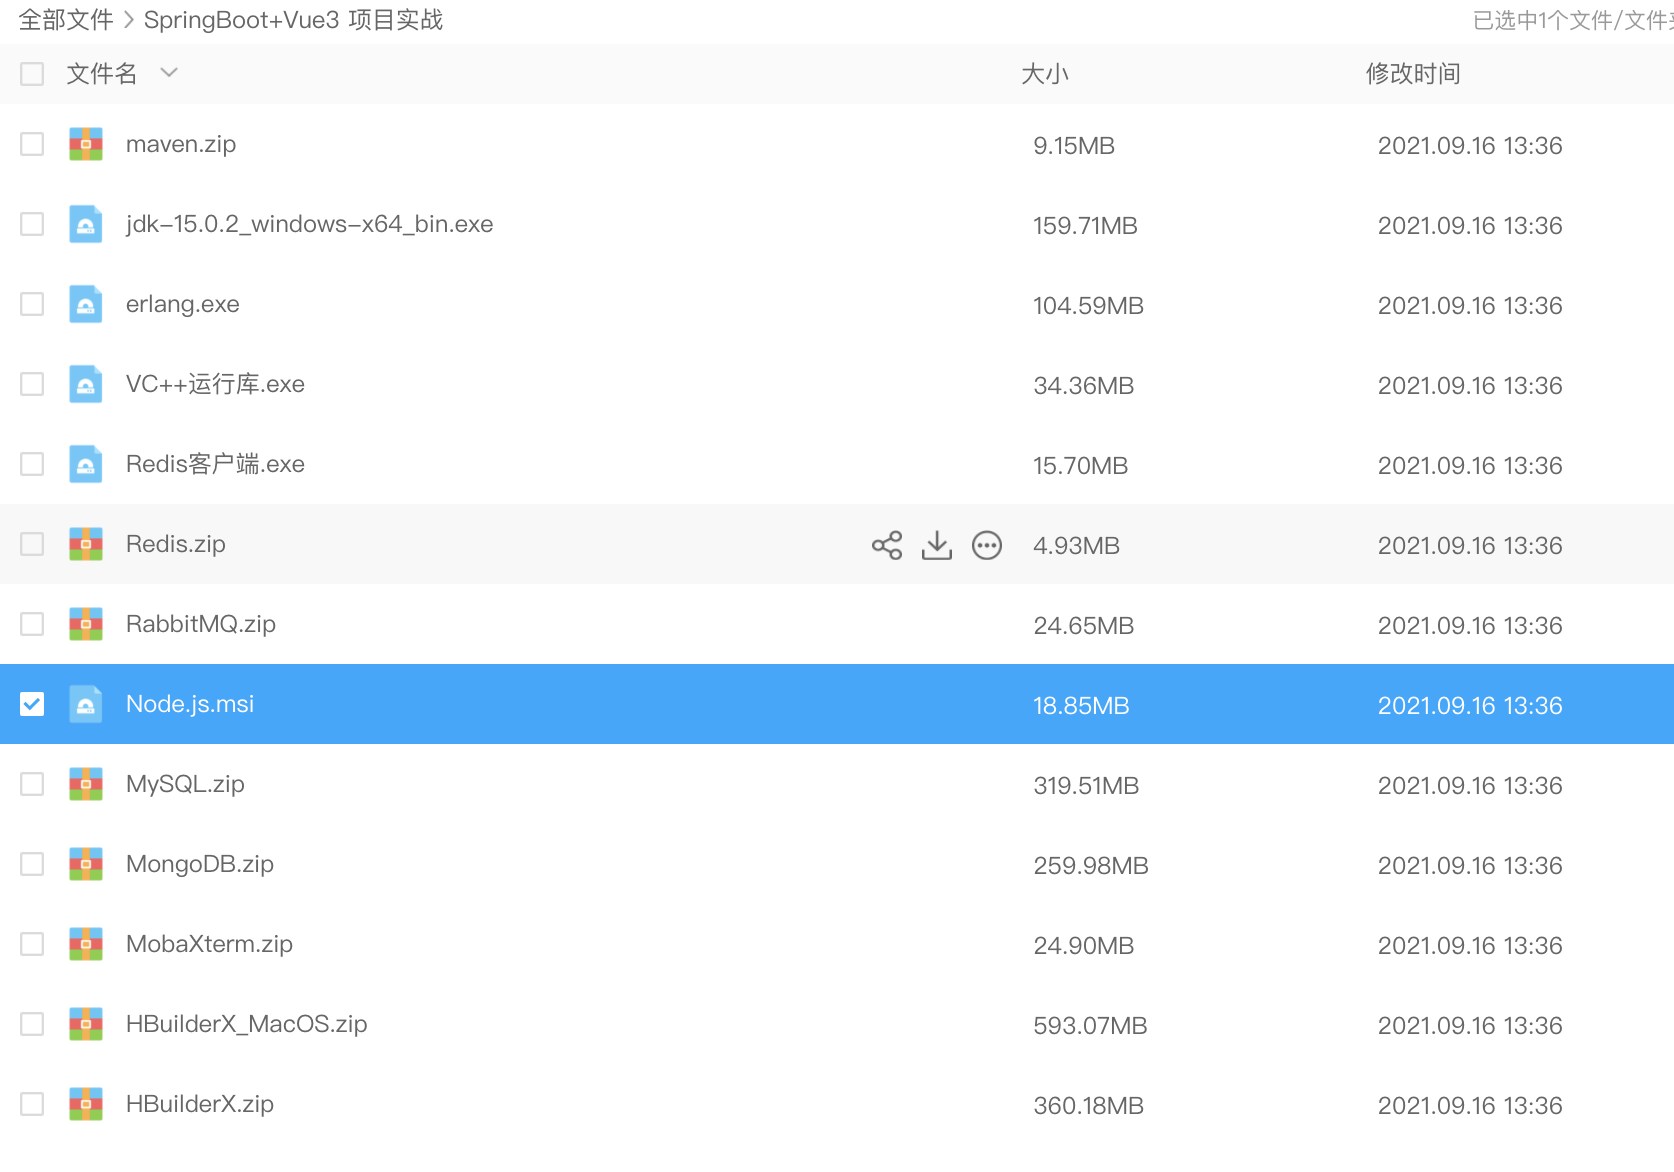Image resolution: width=1674 pixels, height=1172 pixels.
Task: Click the Redis客户端.exe file icon
Action: [86, 464]
